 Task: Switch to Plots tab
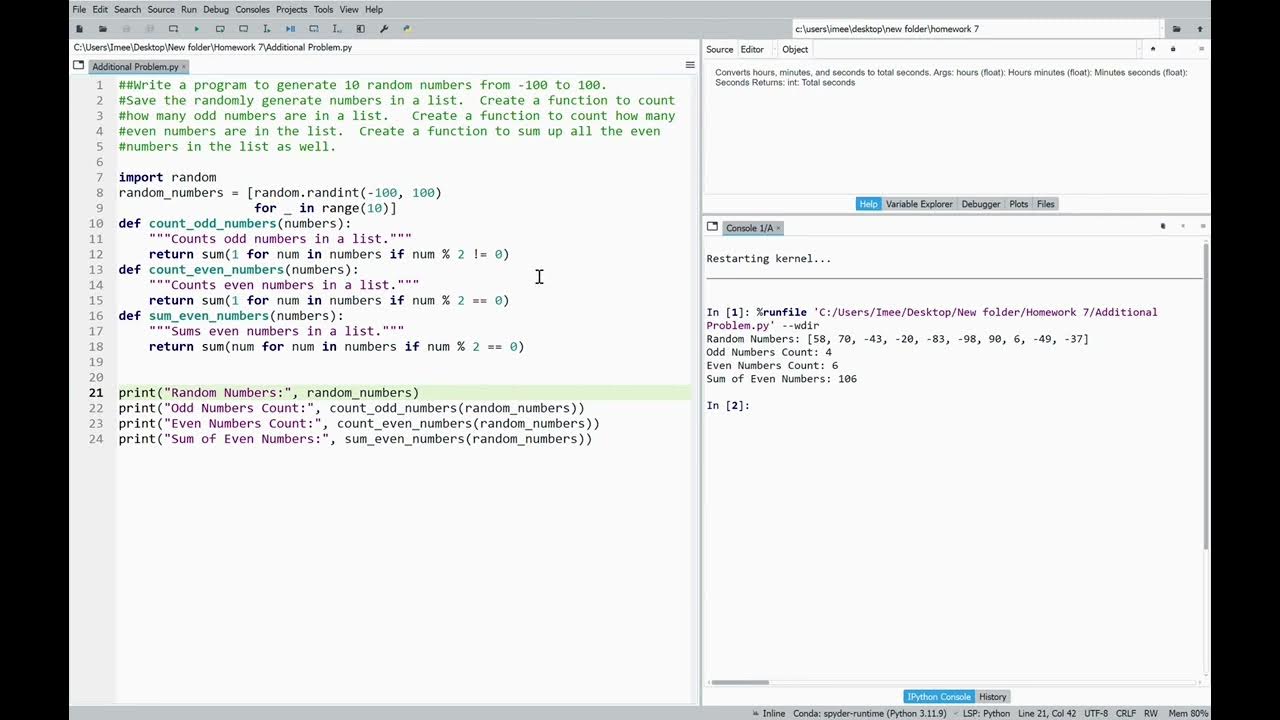1019,204
